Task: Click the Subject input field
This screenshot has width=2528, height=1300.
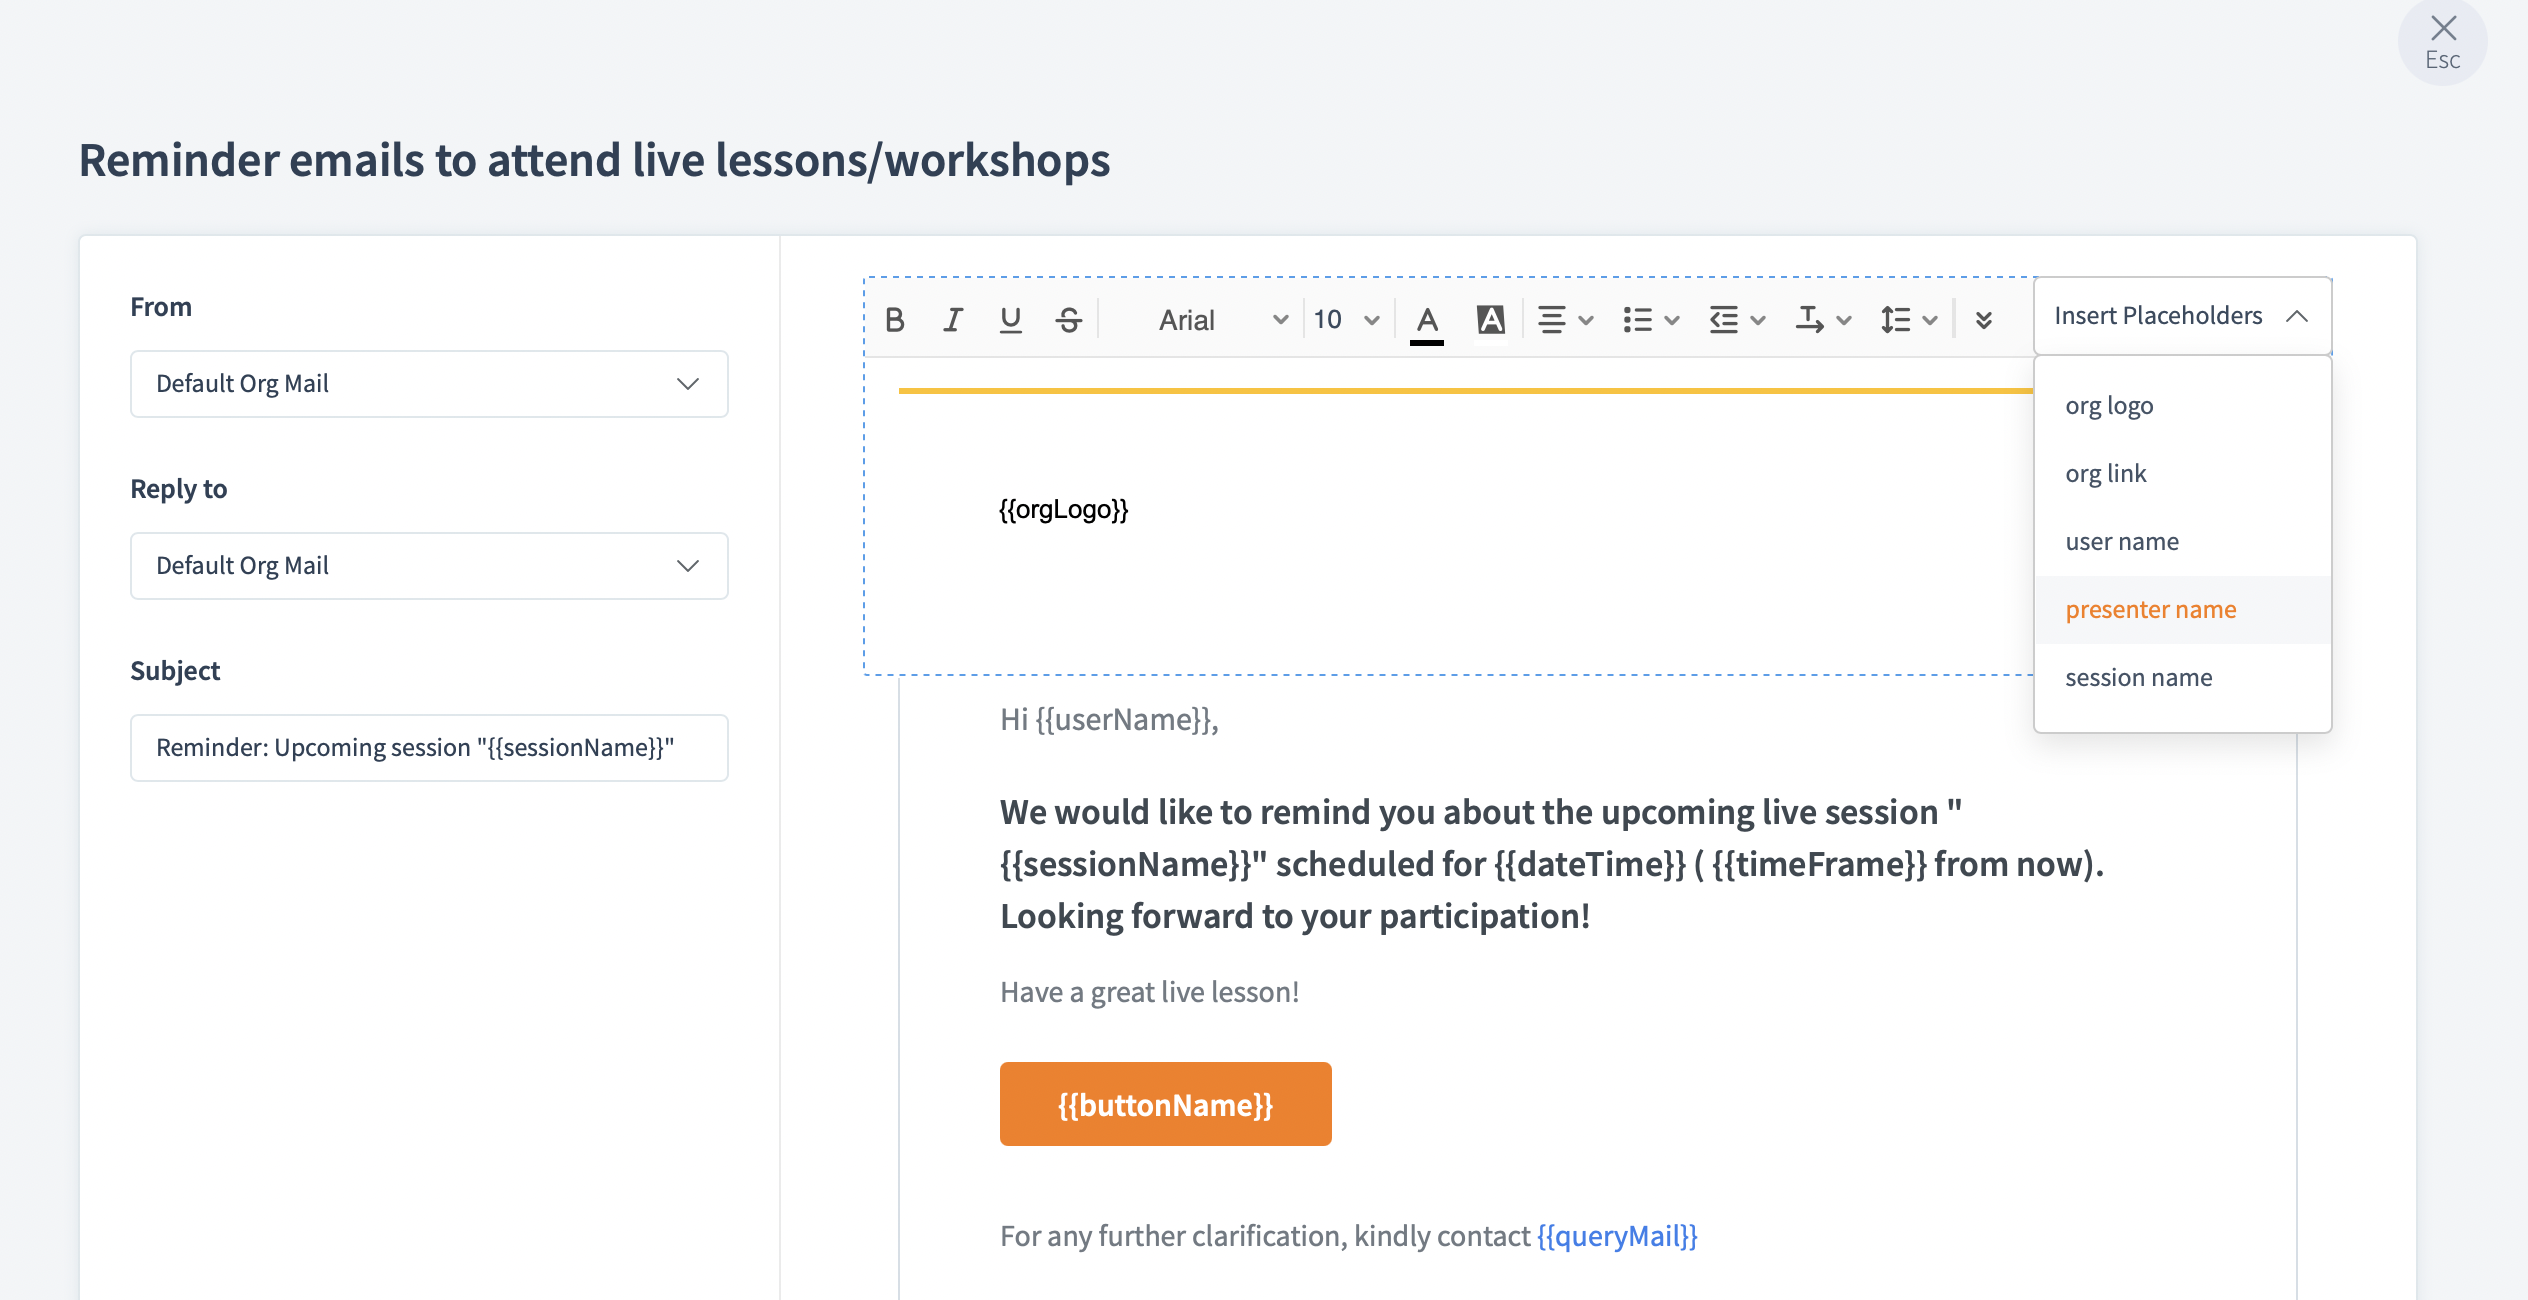Action: [x=429, y=748]
